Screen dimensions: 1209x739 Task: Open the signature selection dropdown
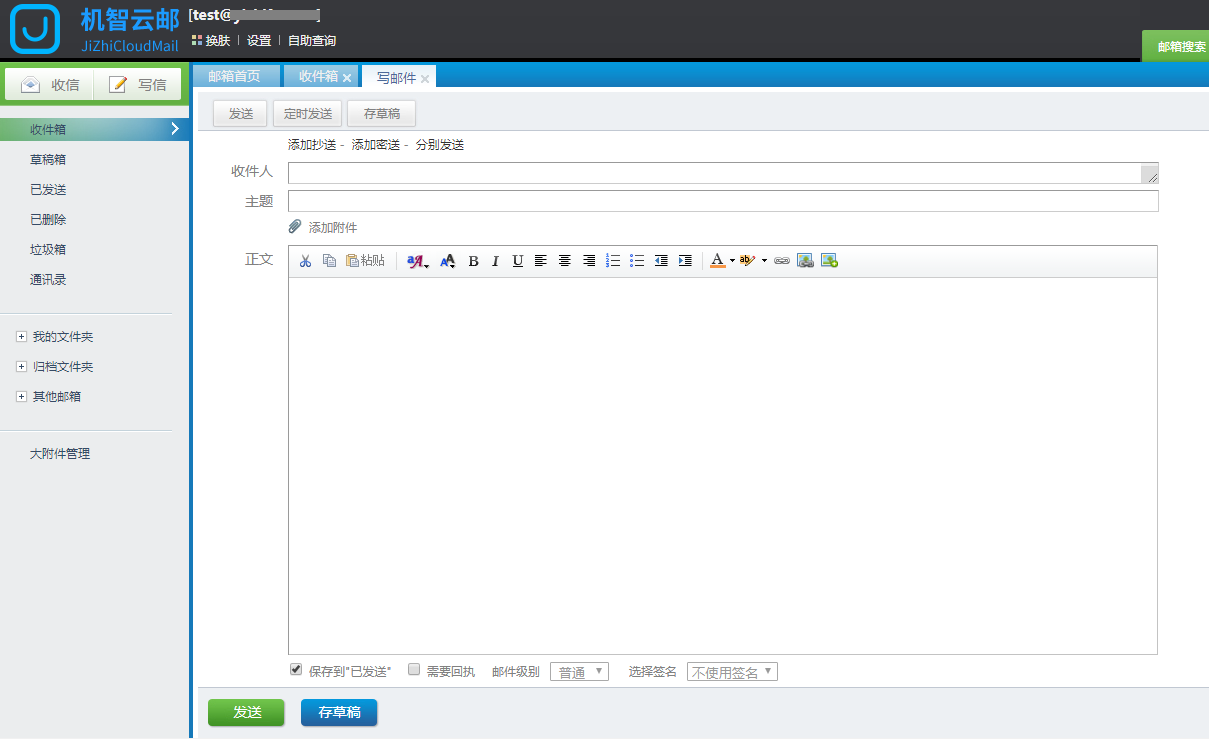732,672
